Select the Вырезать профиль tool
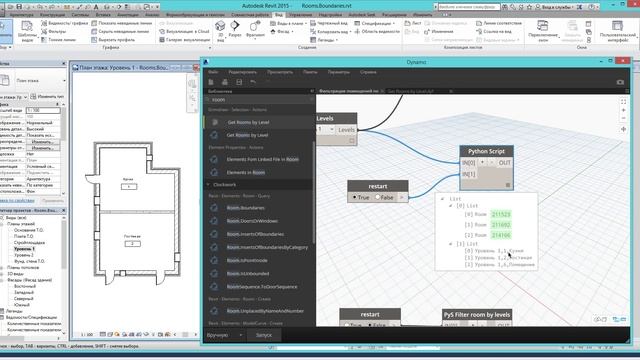The height and width of the screenshot is (360, 640). (x=113, y=40)
